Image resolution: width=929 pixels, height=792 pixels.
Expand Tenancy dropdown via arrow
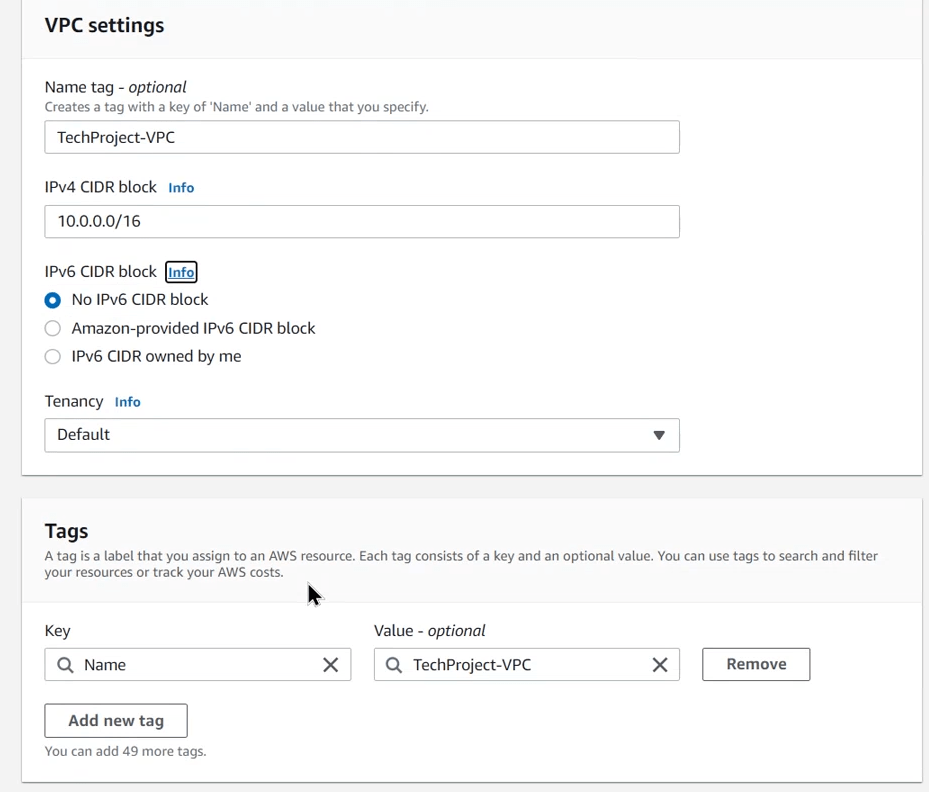tap(658, 435)
